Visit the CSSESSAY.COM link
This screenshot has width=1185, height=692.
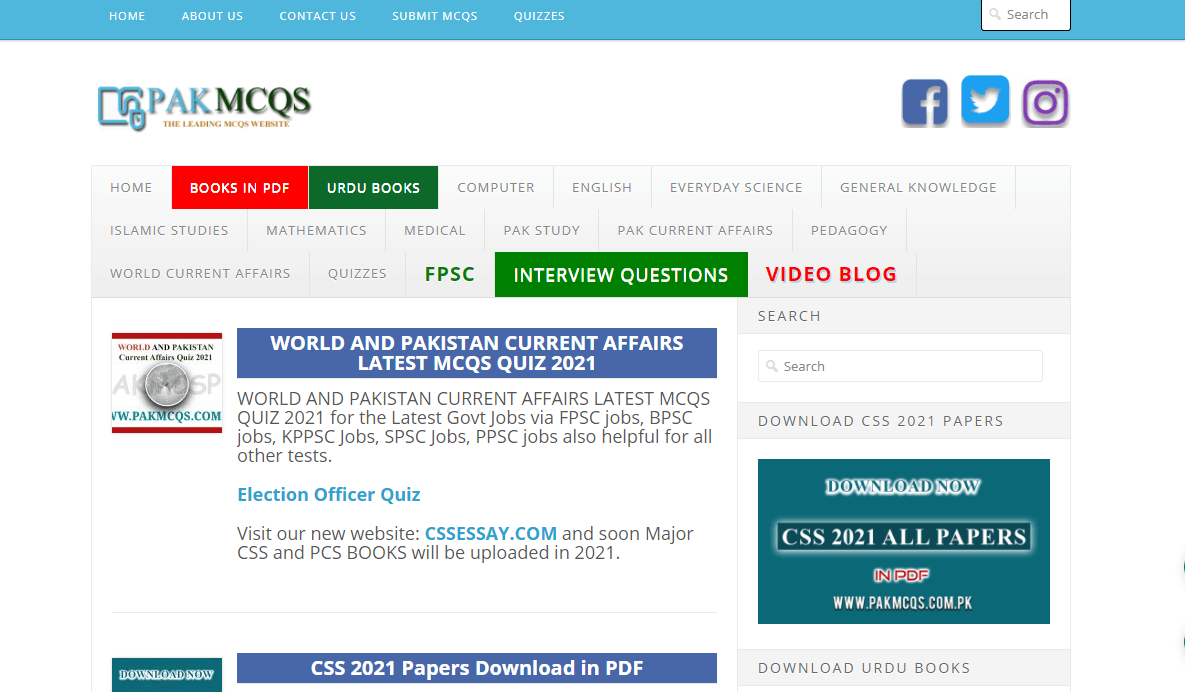coord(490,533)
